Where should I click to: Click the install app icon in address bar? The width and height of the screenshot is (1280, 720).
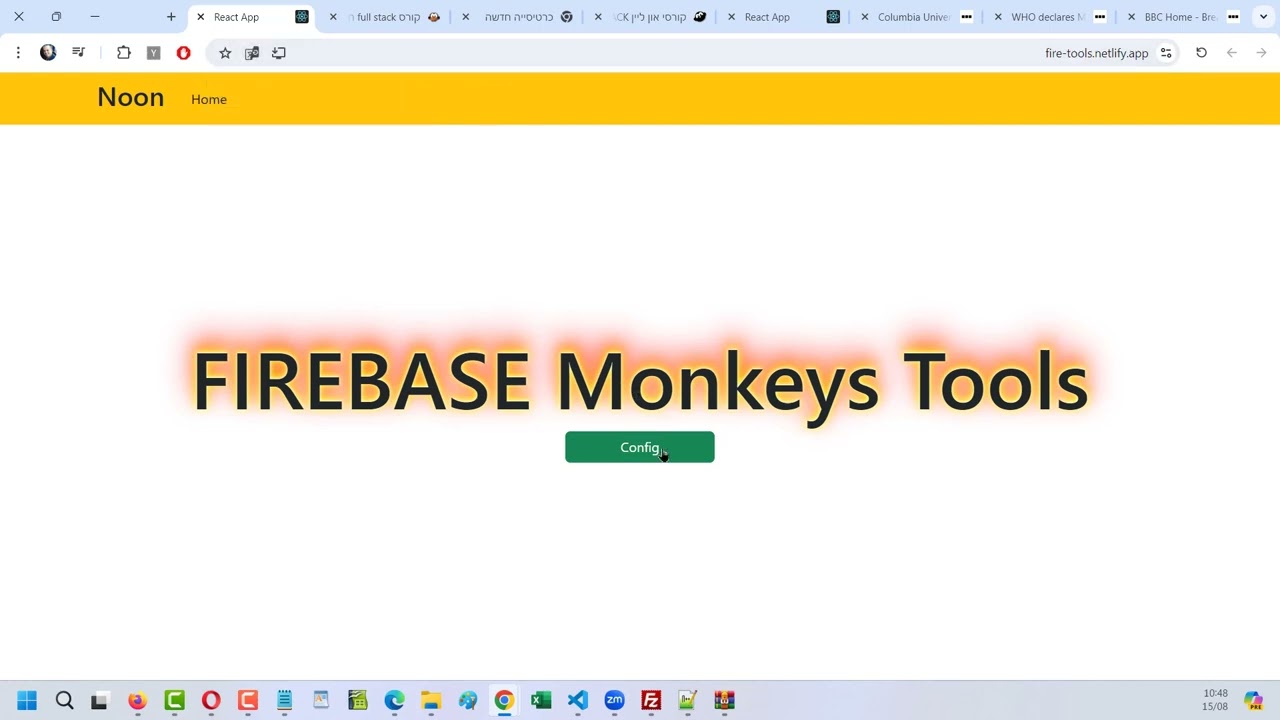[279, 53]
